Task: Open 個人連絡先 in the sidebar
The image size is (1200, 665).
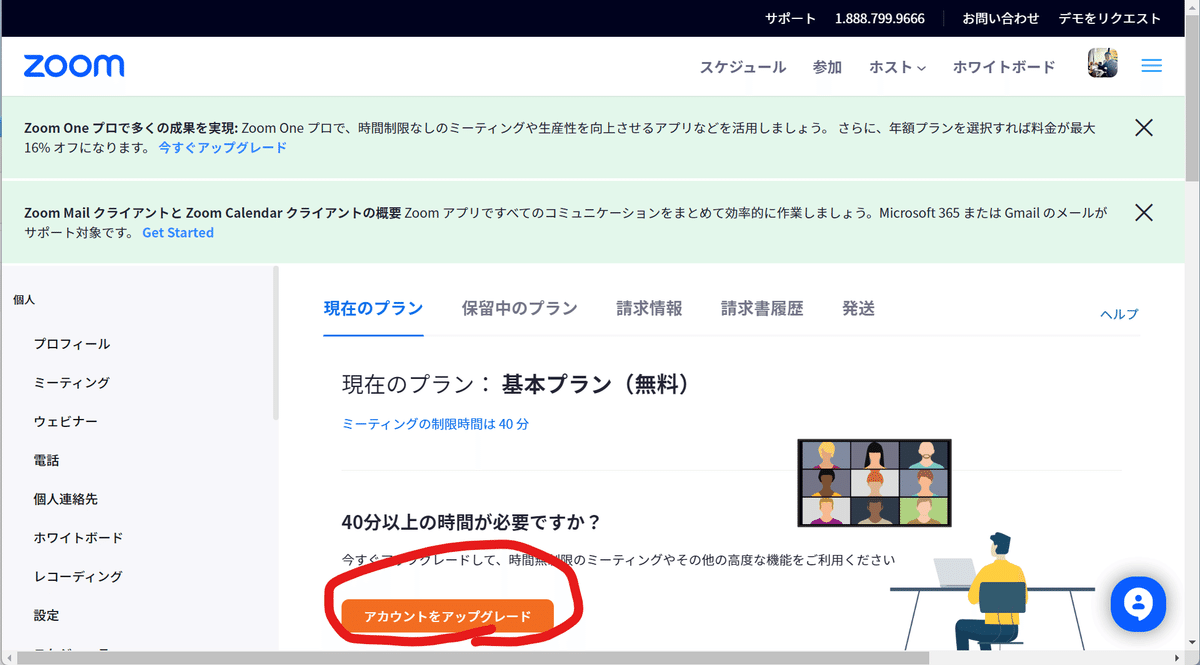Action: point(65,498)
